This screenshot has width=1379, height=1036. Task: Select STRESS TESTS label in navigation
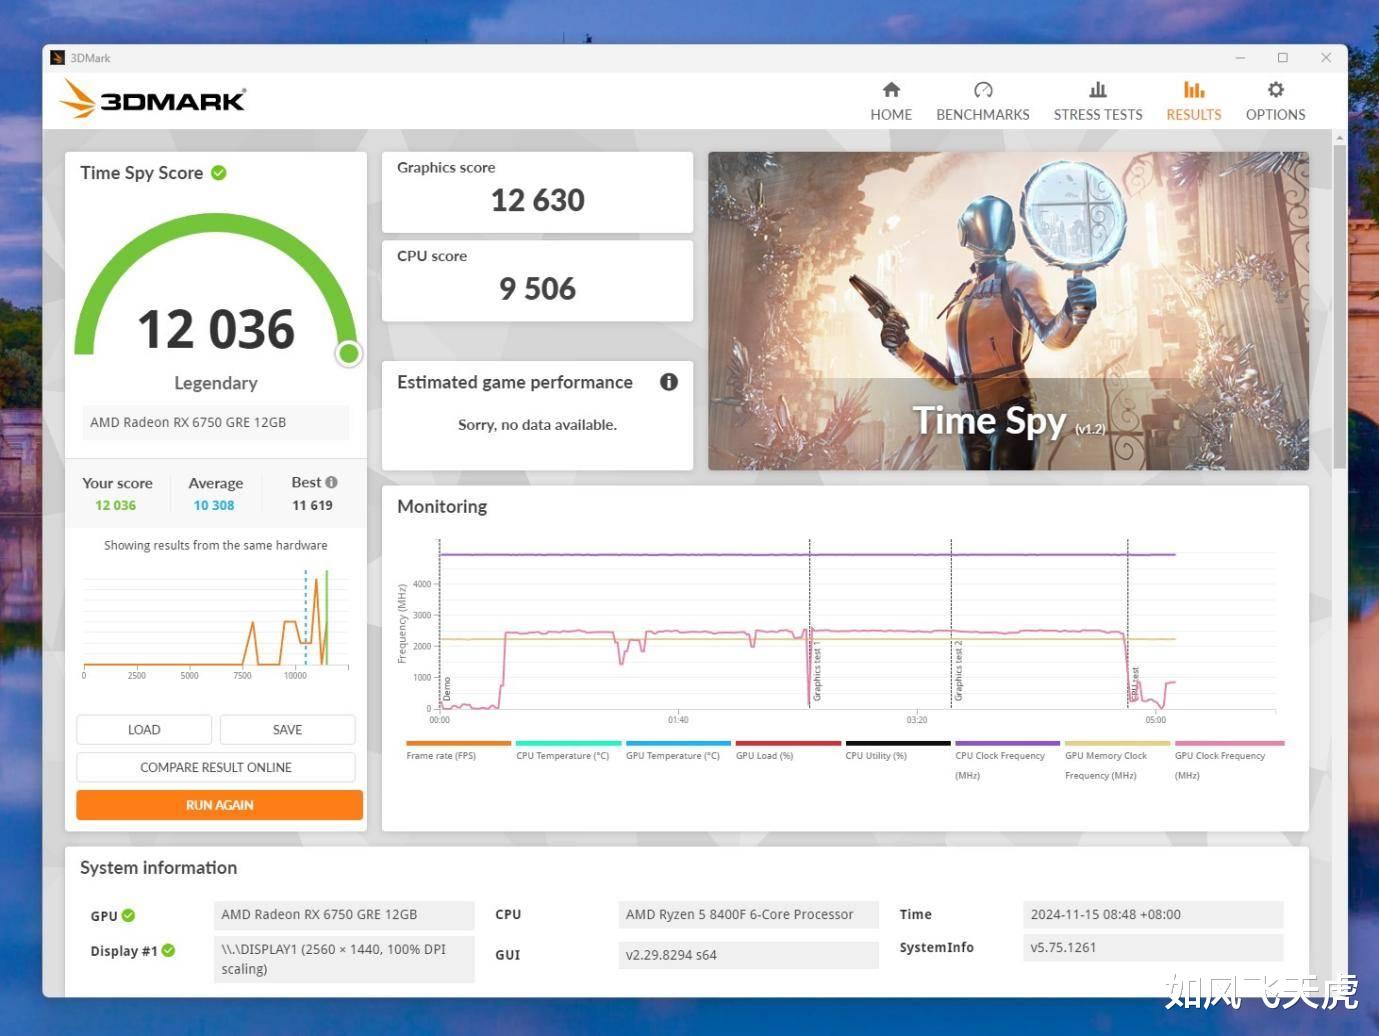(1098, 115)
